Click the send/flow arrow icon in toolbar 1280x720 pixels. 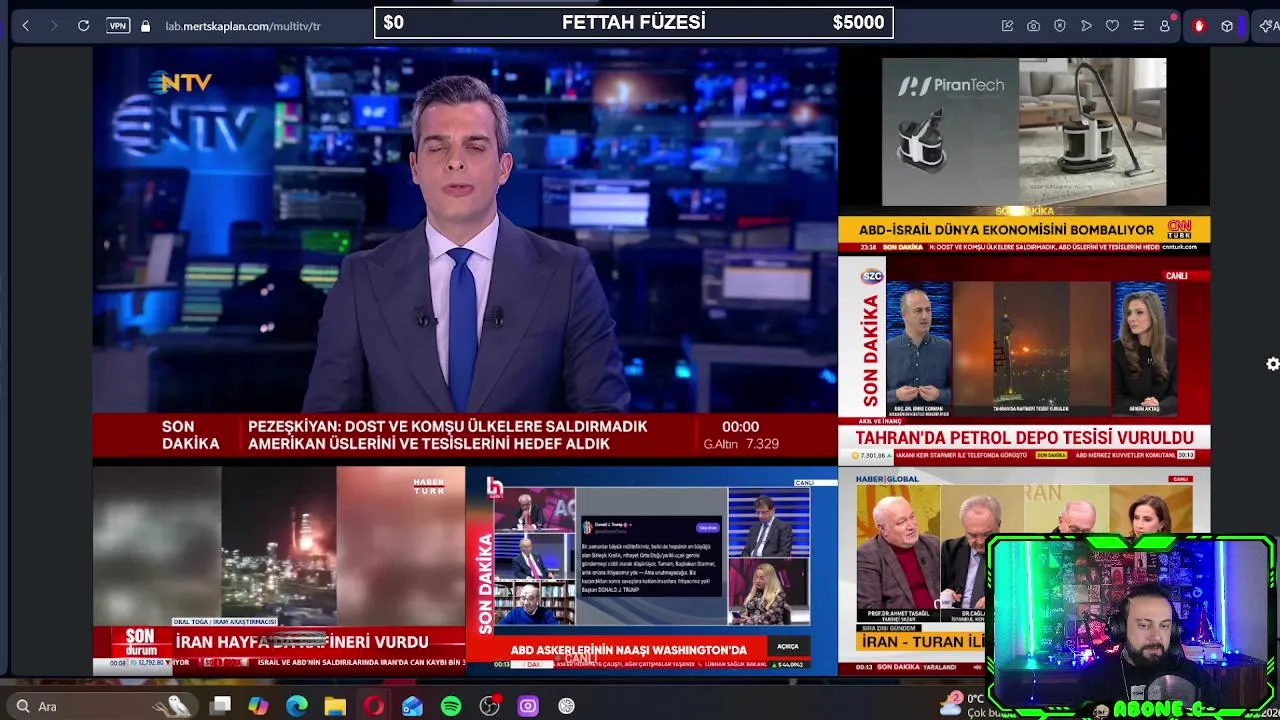tap(1086, 26)
